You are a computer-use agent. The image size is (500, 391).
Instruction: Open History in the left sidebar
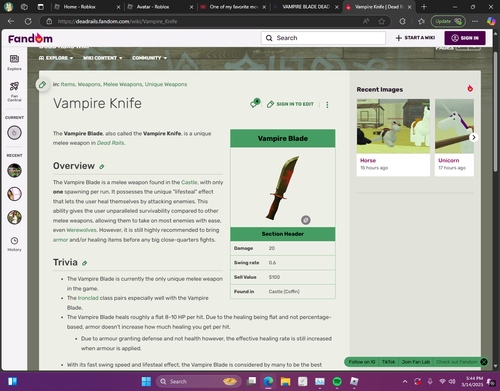[14, 244]
